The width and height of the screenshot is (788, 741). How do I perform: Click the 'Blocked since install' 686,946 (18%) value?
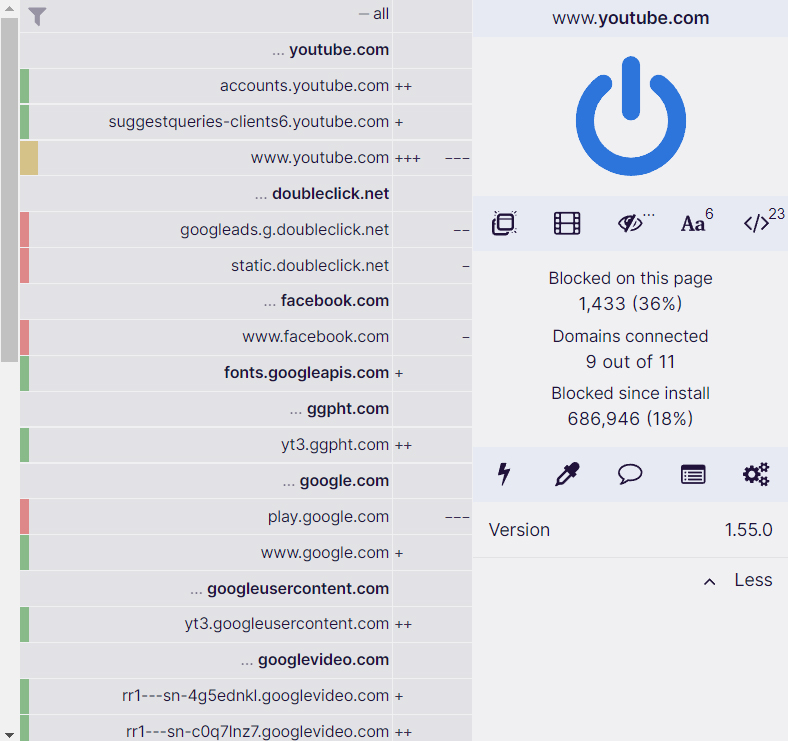[630, 419]
